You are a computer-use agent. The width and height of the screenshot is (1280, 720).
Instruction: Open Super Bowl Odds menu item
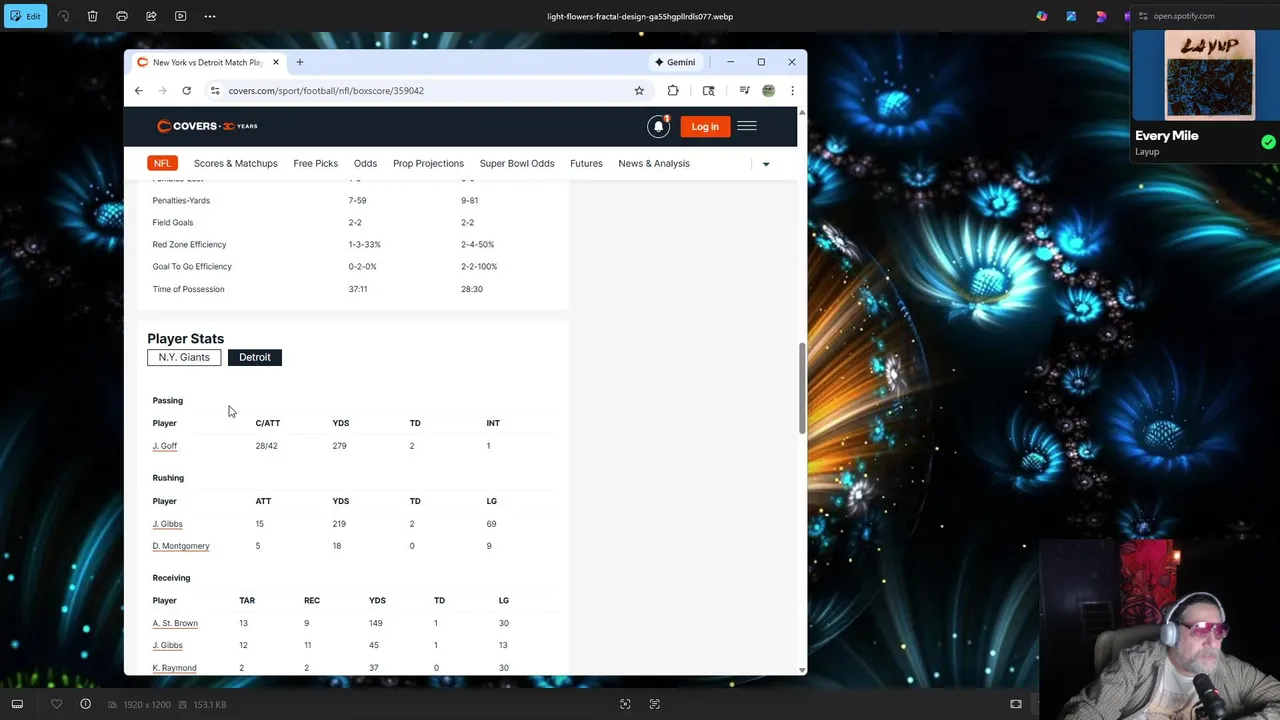point(517,163)
